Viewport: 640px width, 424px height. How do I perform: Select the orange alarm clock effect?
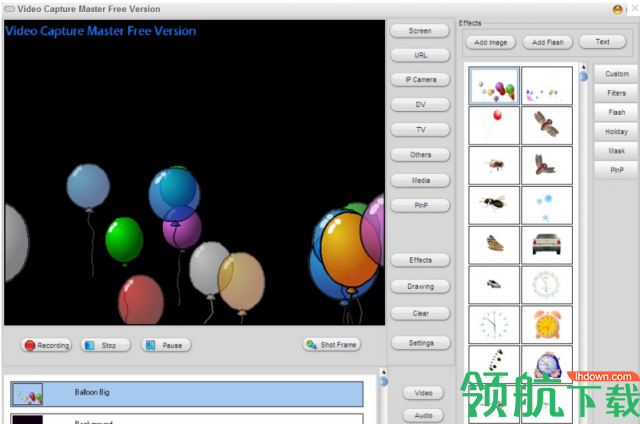pyautogui.click(x=547, y=325)
